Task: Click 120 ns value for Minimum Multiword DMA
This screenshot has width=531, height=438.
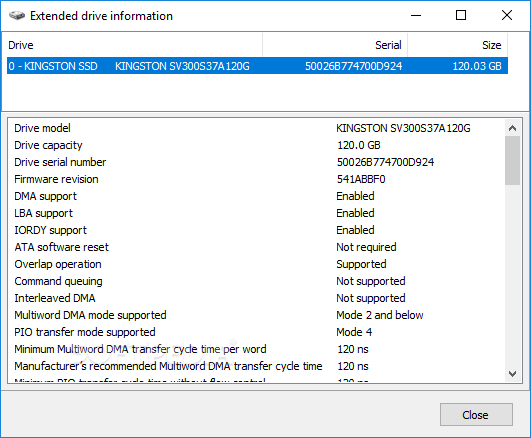Action: (353, 349)
